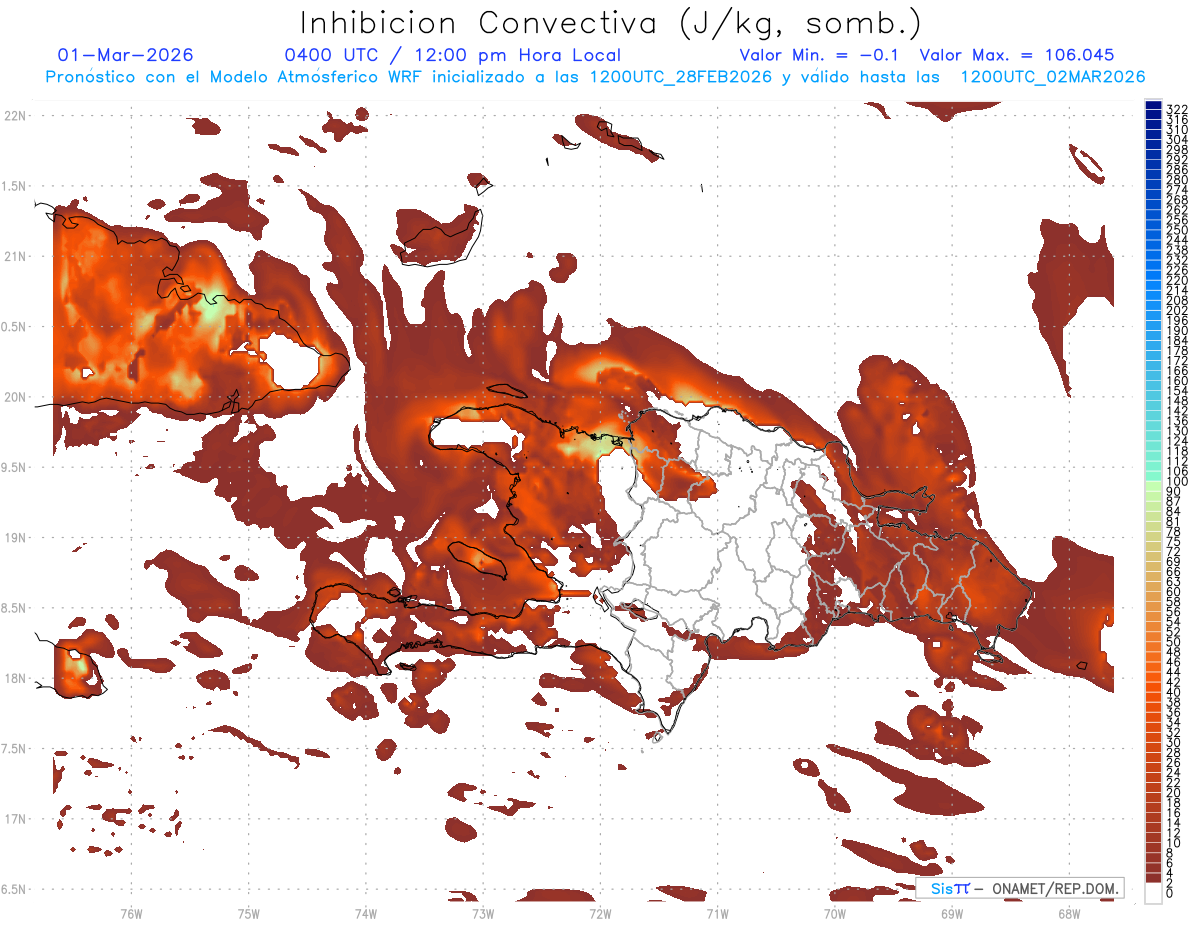Screen dimensions: 1200x927
Task: Click the "20N" latitude label
Action: 14,397
